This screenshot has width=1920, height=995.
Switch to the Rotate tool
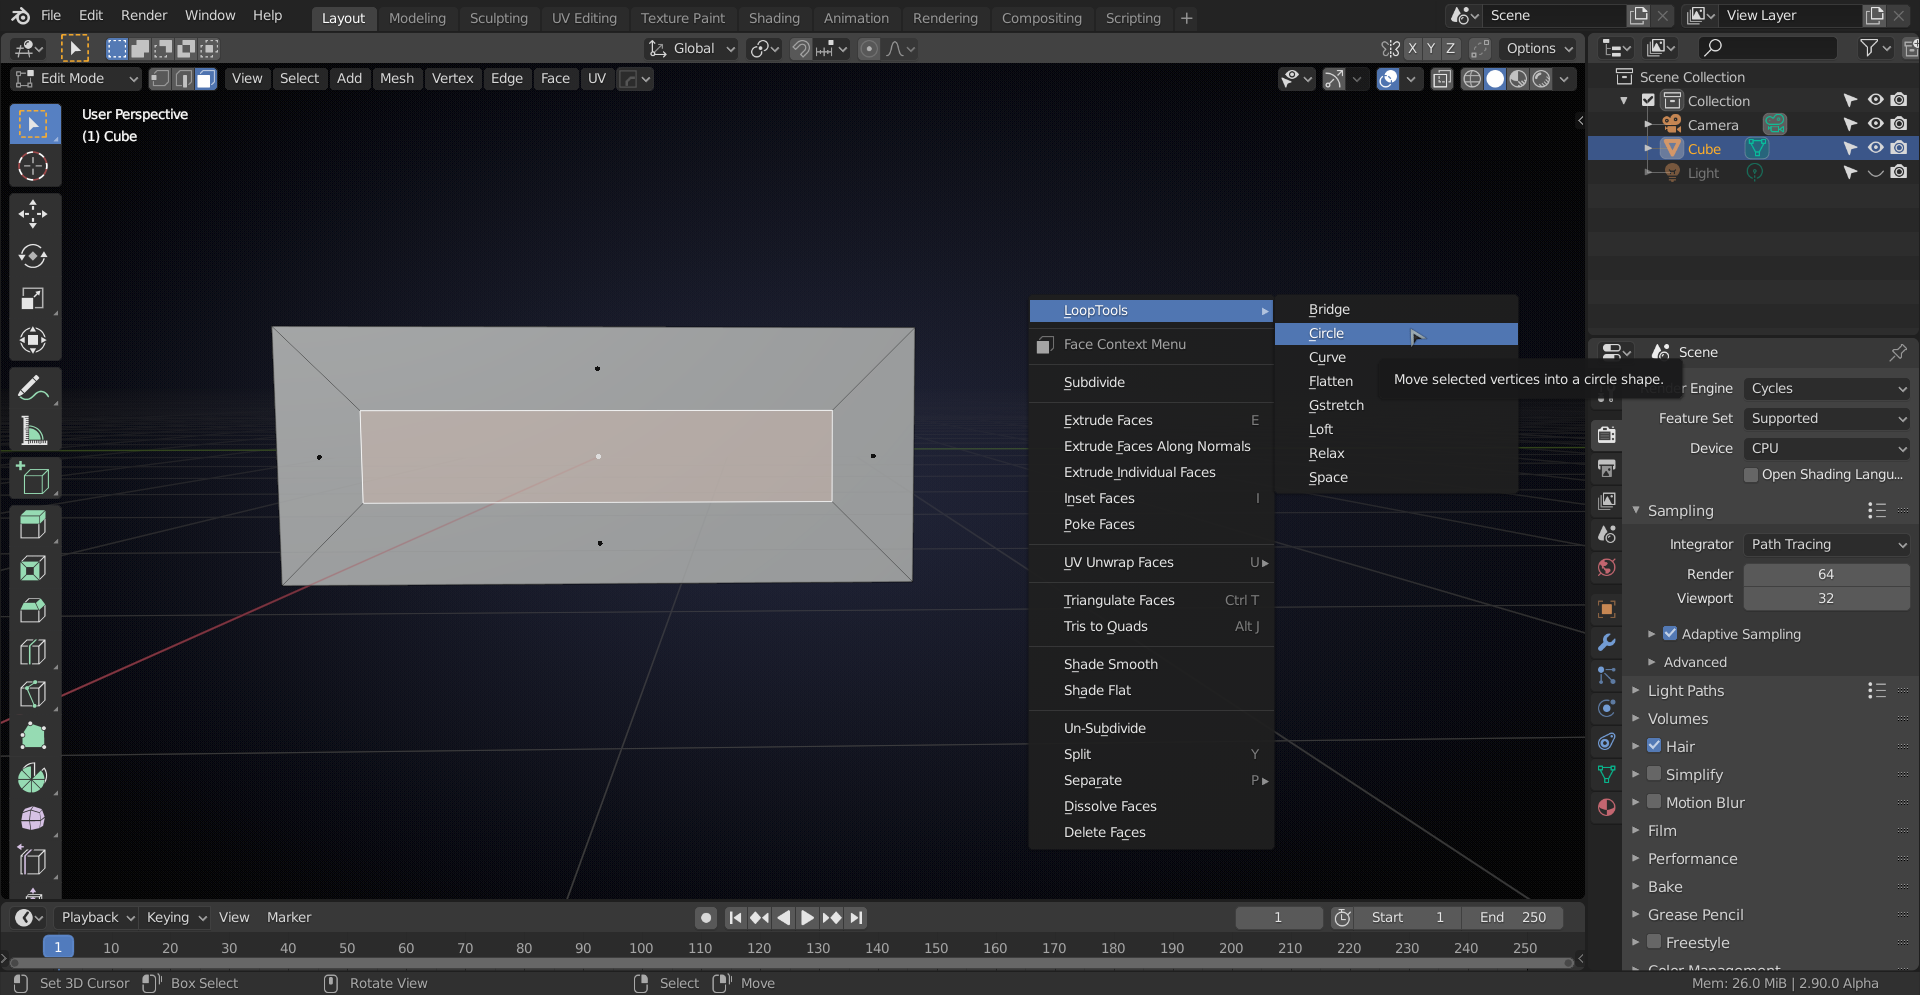[34, 256]
